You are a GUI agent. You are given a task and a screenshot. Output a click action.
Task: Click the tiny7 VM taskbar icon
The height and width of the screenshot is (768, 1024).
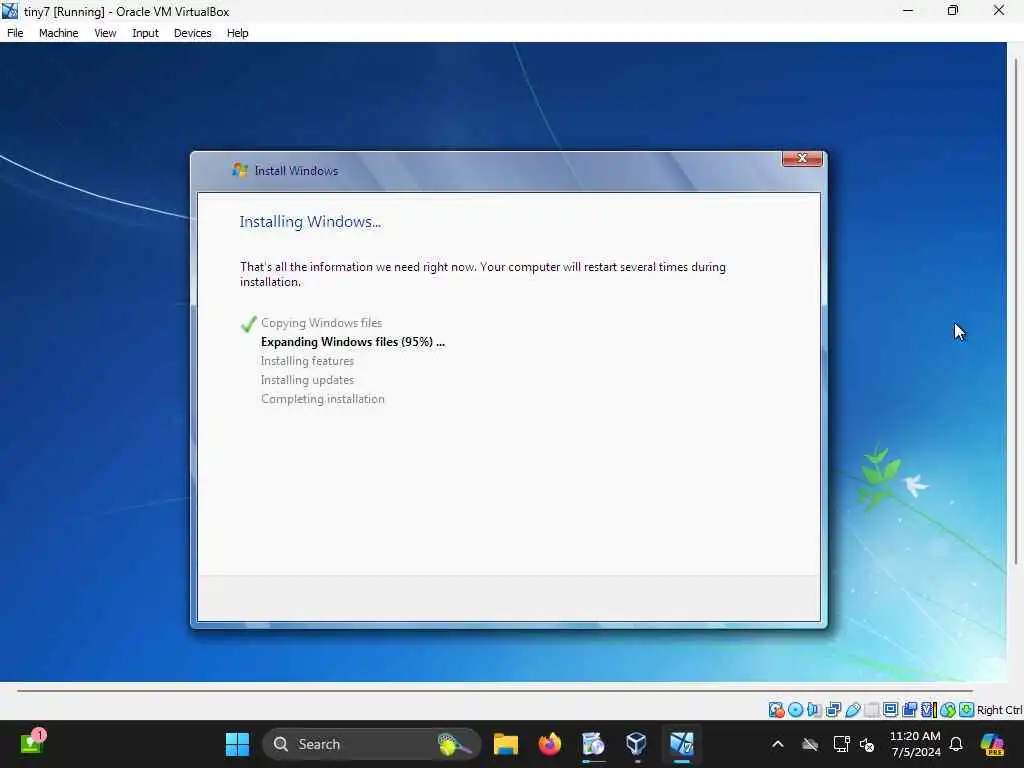[x=681, y=744]
